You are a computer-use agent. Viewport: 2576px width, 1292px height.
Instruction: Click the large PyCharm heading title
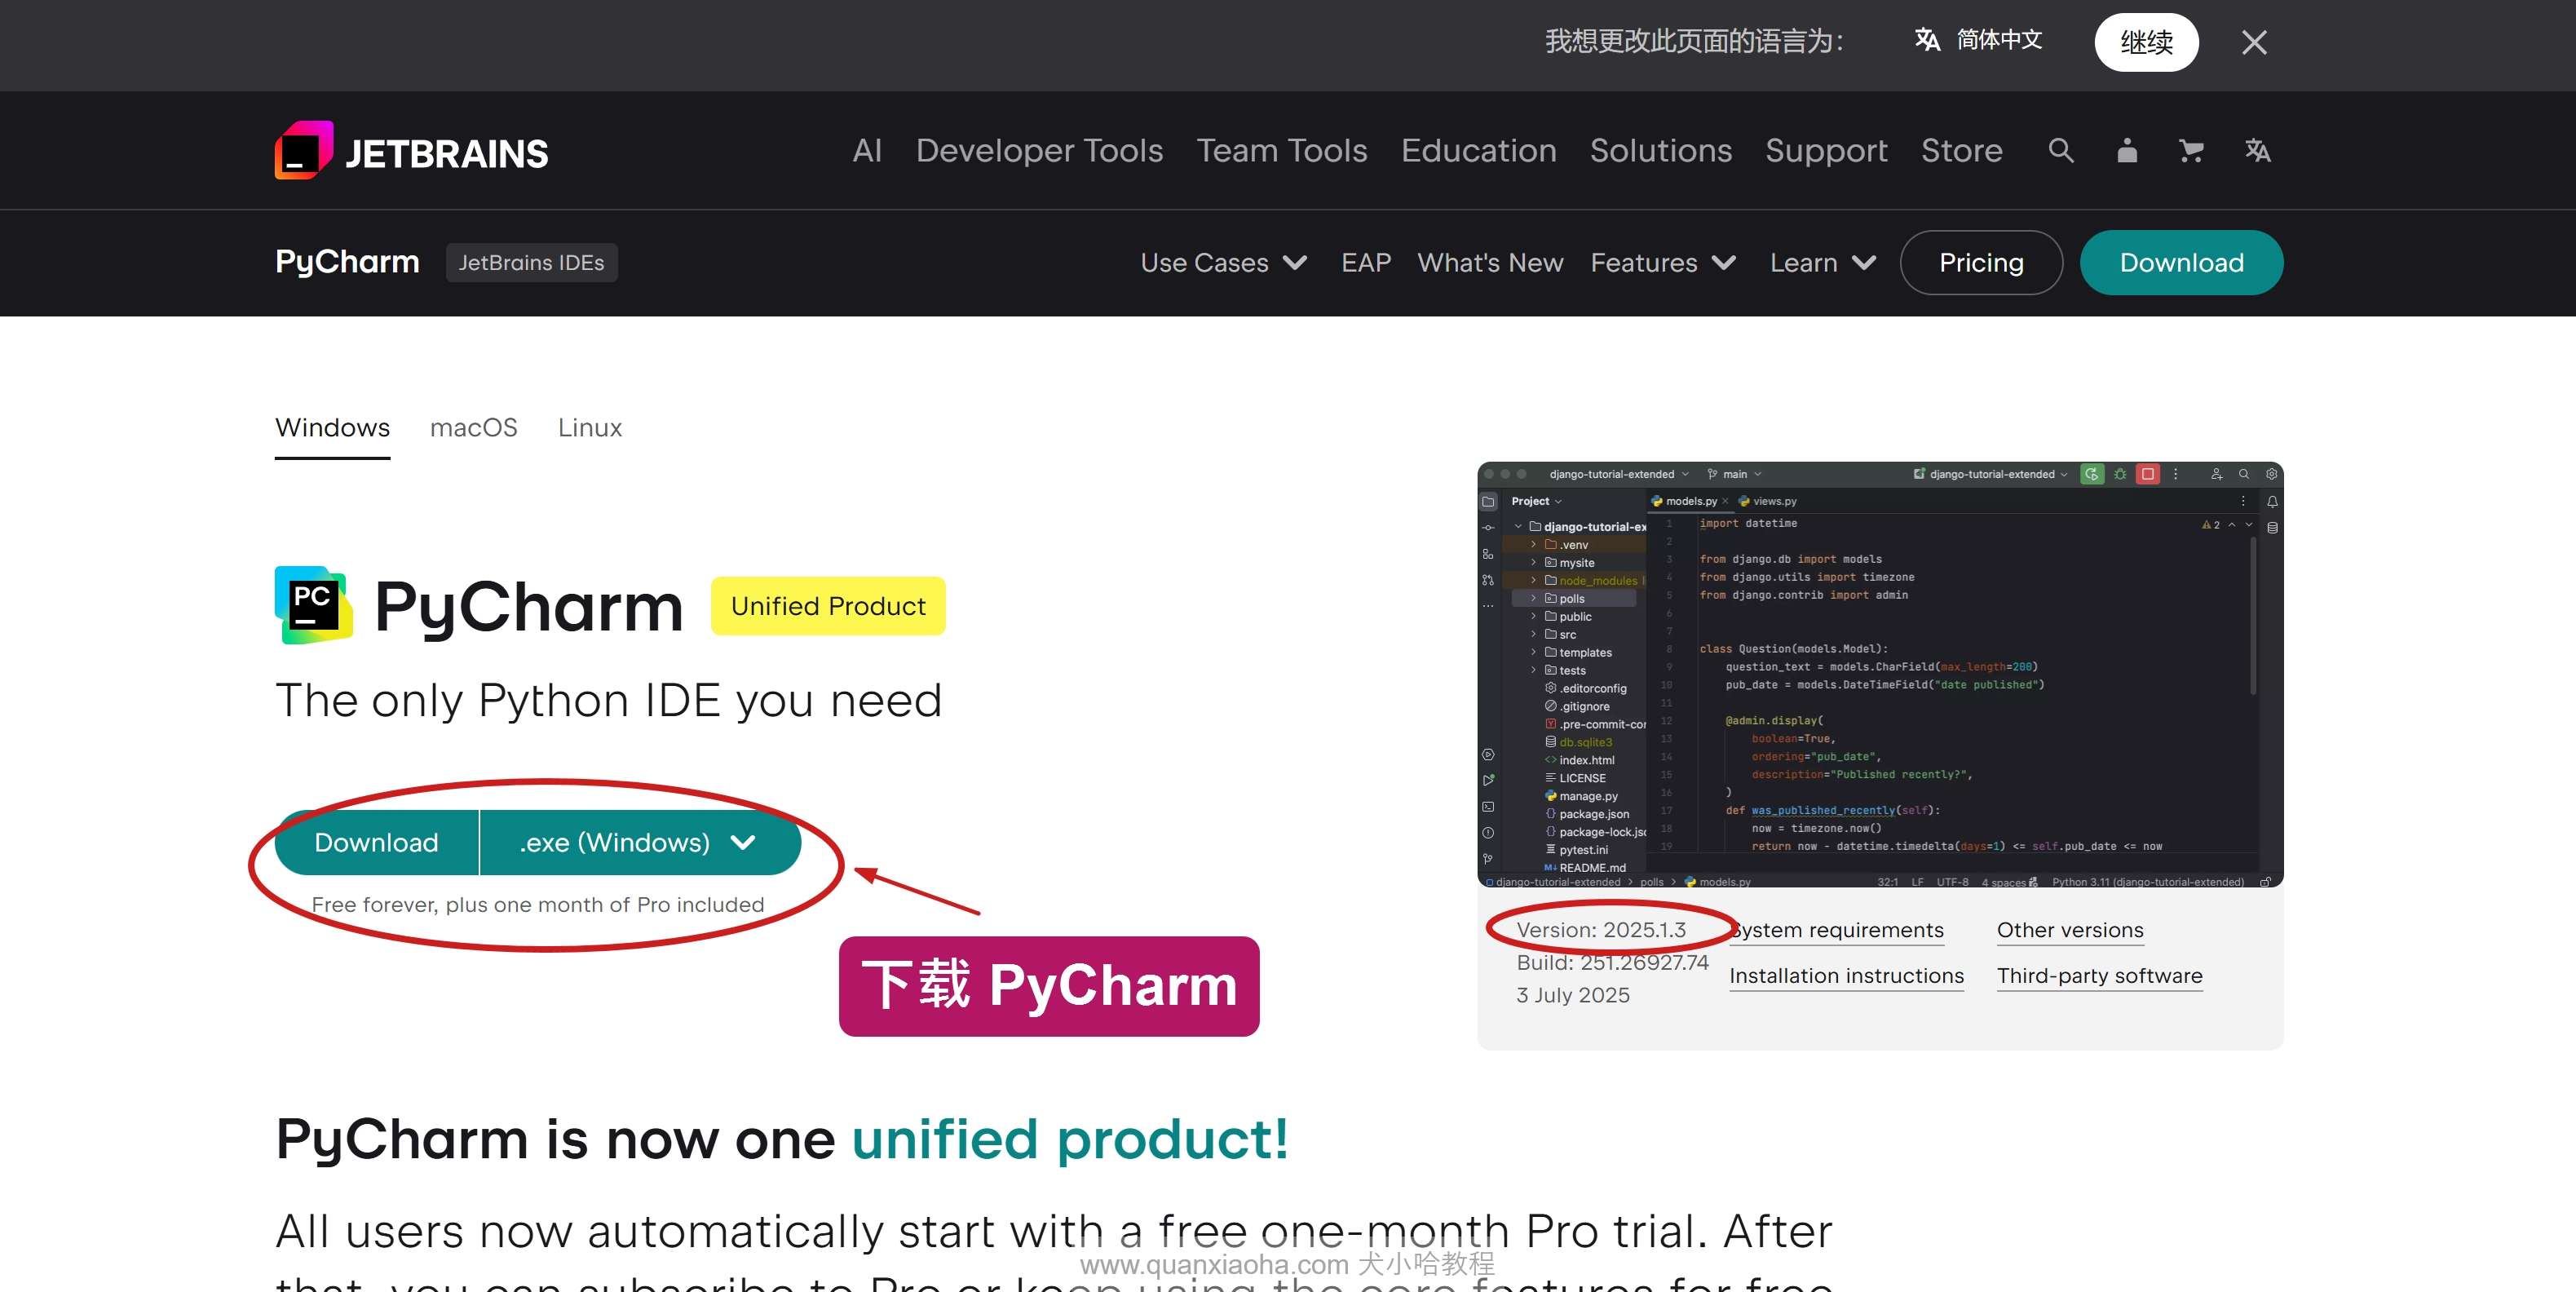[x=528, y=607]
